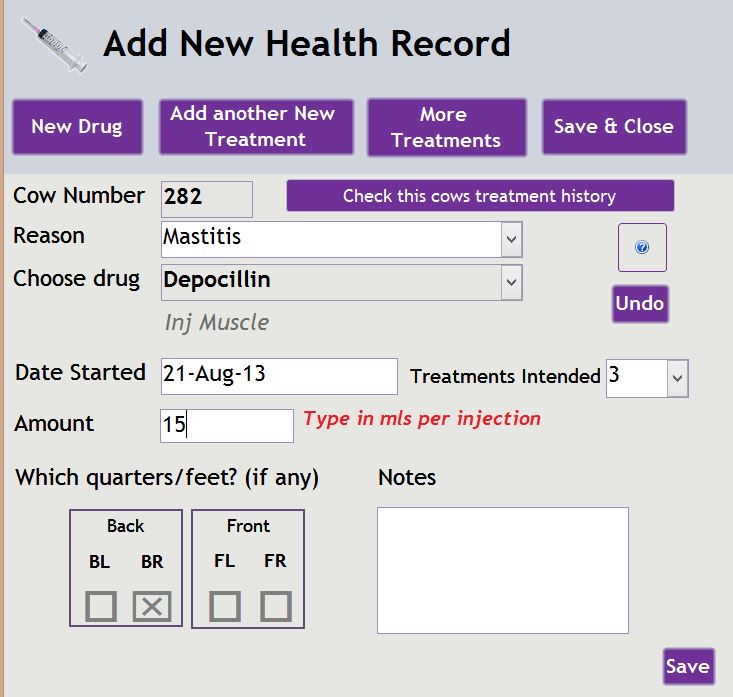Expand the Reason dropdown showing Mastitis
733x697 pixels.
click(x=511, y=239)
